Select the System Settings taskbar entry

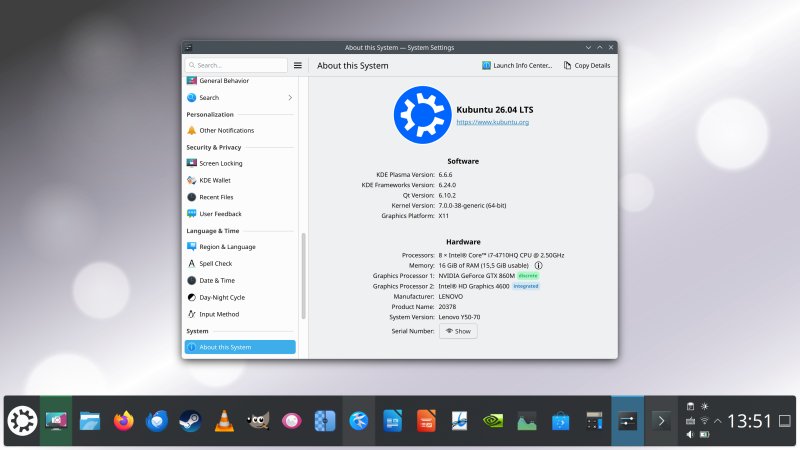pos(628,421)
